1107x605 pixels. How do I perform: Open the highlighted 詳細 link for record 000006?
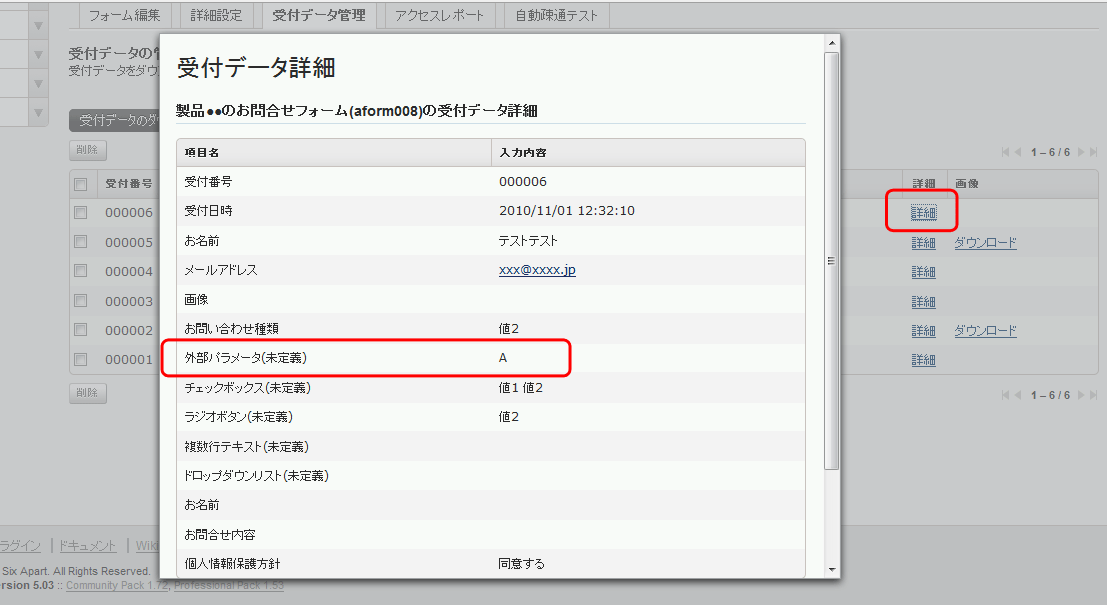point(923,212)
